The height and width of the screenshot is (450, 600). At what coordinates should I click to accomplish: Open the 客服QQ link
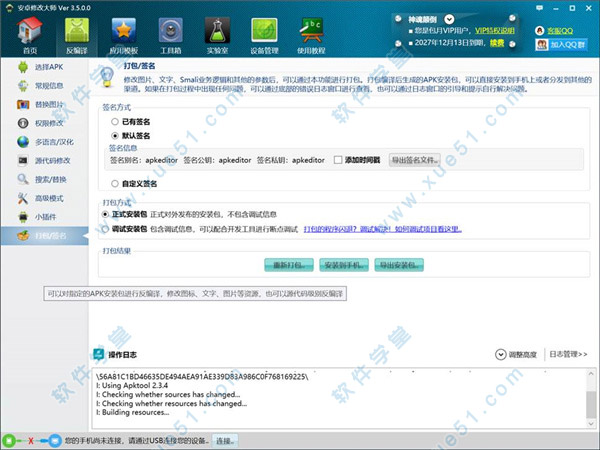[560, 31]
